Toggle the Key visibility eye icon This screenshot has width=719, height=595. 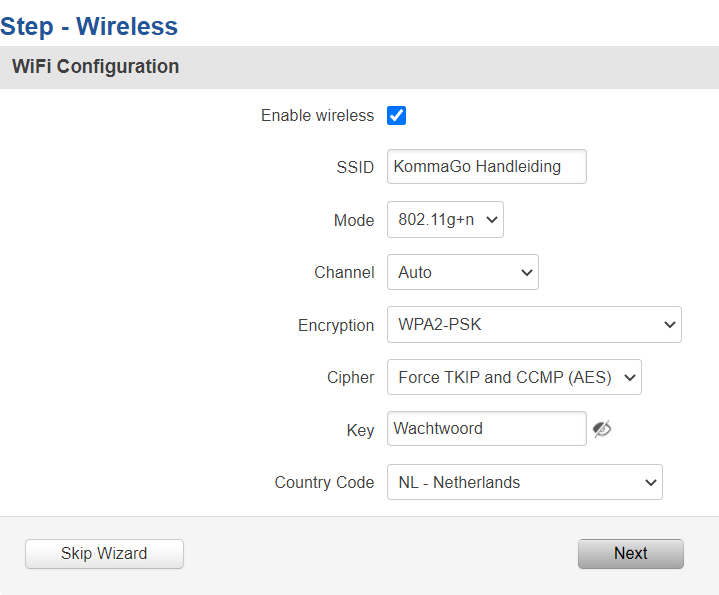[x=601, y=429]
